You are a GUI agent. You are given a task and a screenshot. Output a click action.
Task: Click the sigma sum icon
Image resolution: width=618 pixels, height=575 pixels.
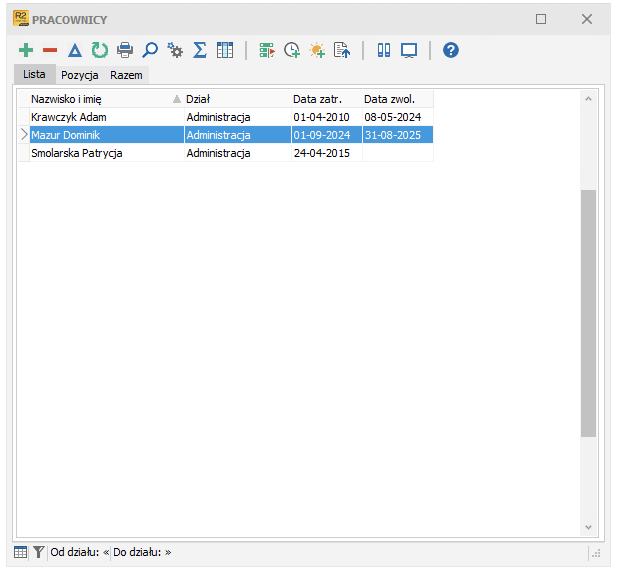coord(200,50)
